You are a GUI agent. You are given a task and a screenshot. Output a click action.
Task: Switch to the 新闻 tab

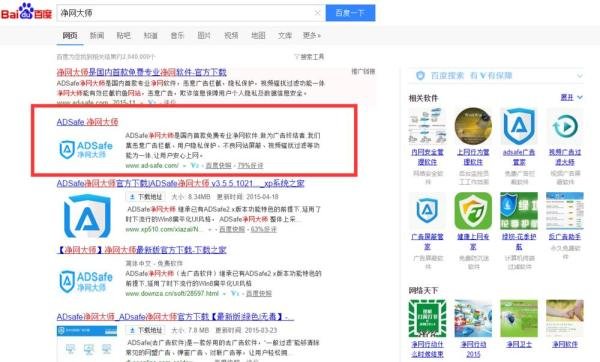(97, 36)
